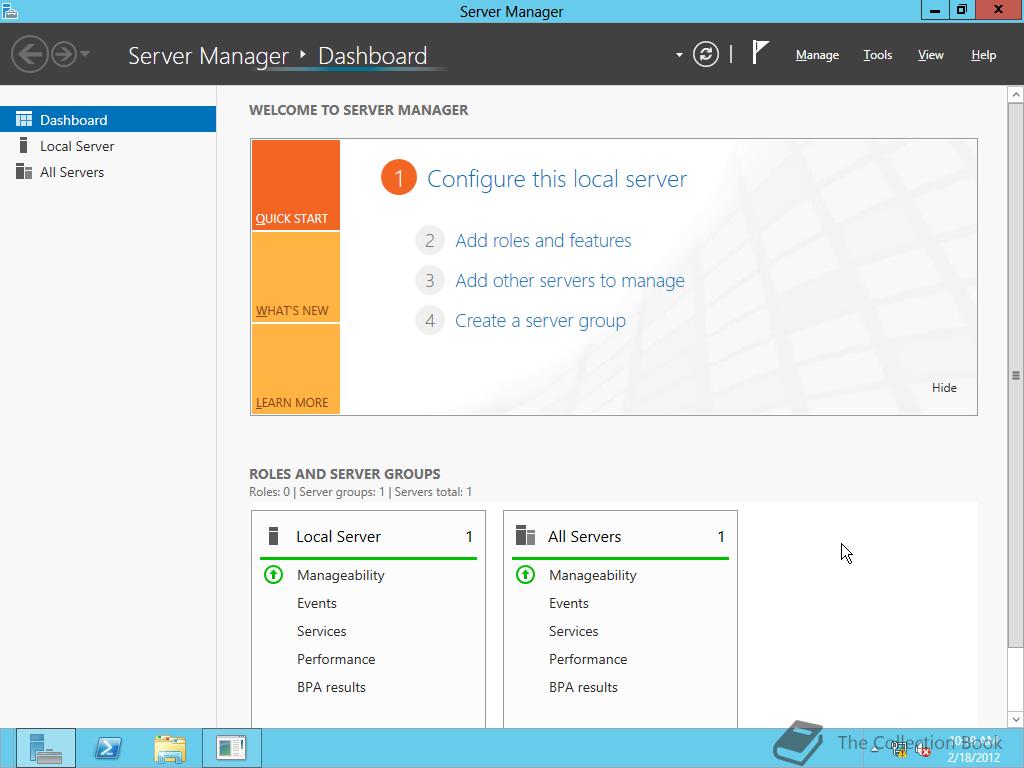Open Performance under All Servers tile
The height and width of the screenshot is (768, 1024).
pos(588,660)
